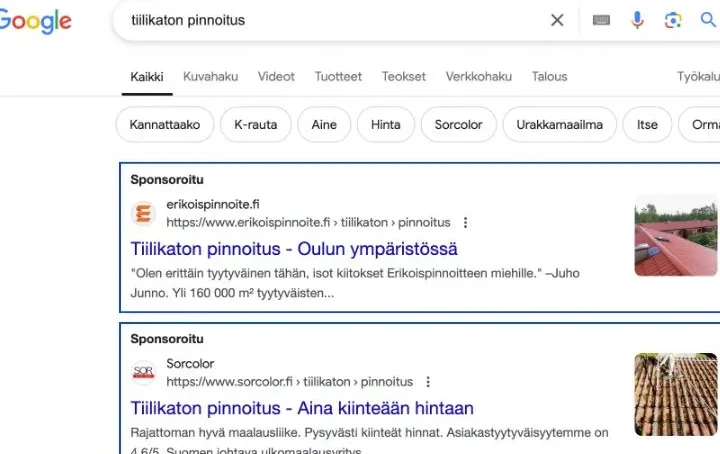The image size is (720, 454).
Task: Switch to the Kuvahaku tab
Action: 210,77
